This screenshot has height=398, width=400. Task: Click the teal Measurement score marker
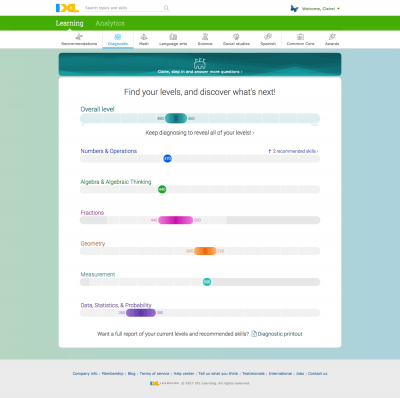[207, 282]
